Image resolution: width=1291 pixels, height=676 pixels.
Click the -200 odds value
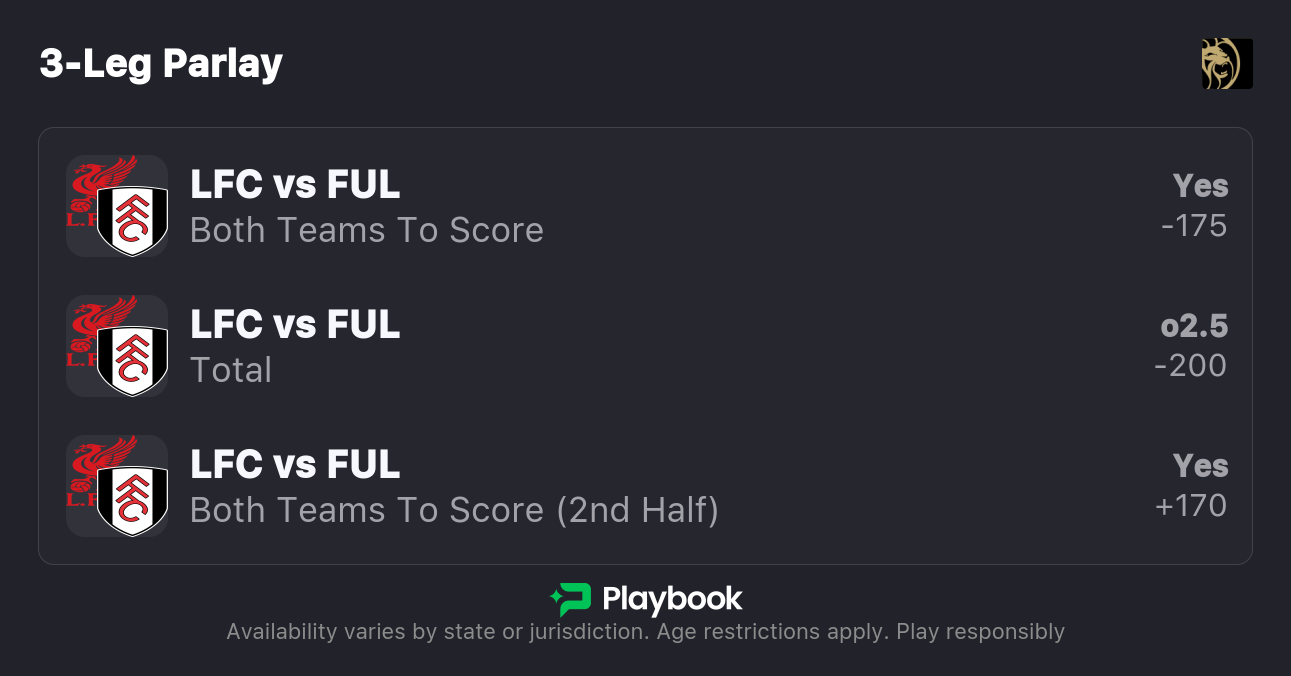pos(1190,366)
